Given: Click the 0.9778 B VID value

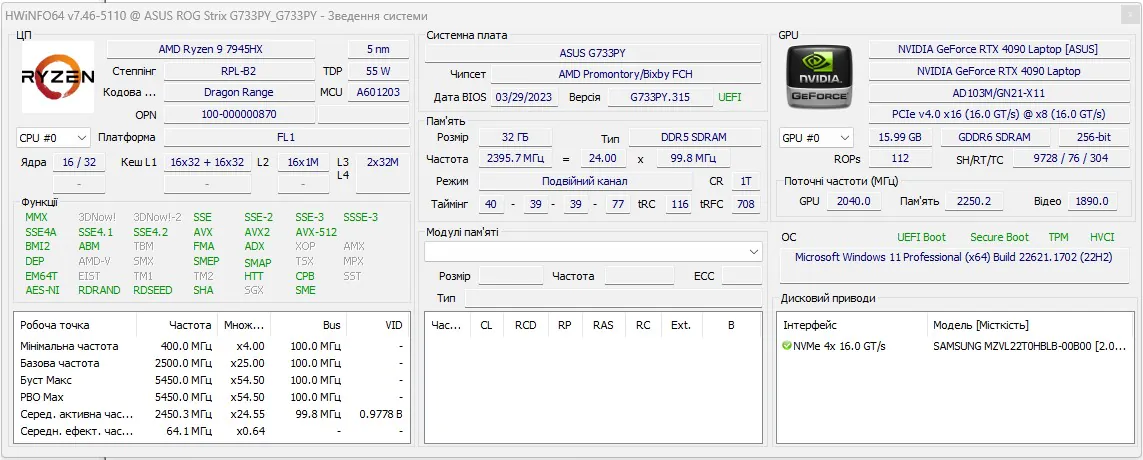Looking at the screenshot, I should coord(381,414).
